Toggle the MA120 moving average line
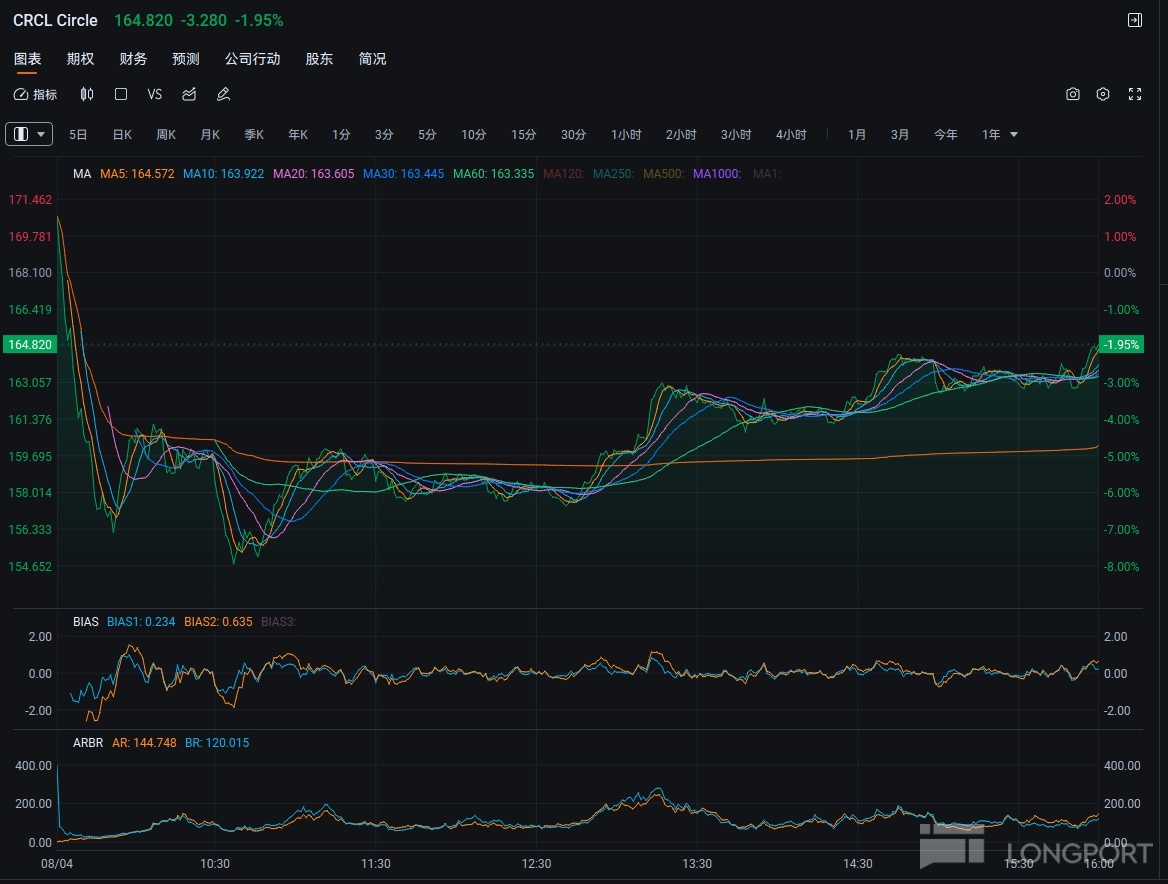The image size is (1168, 884). click(562, 174)
